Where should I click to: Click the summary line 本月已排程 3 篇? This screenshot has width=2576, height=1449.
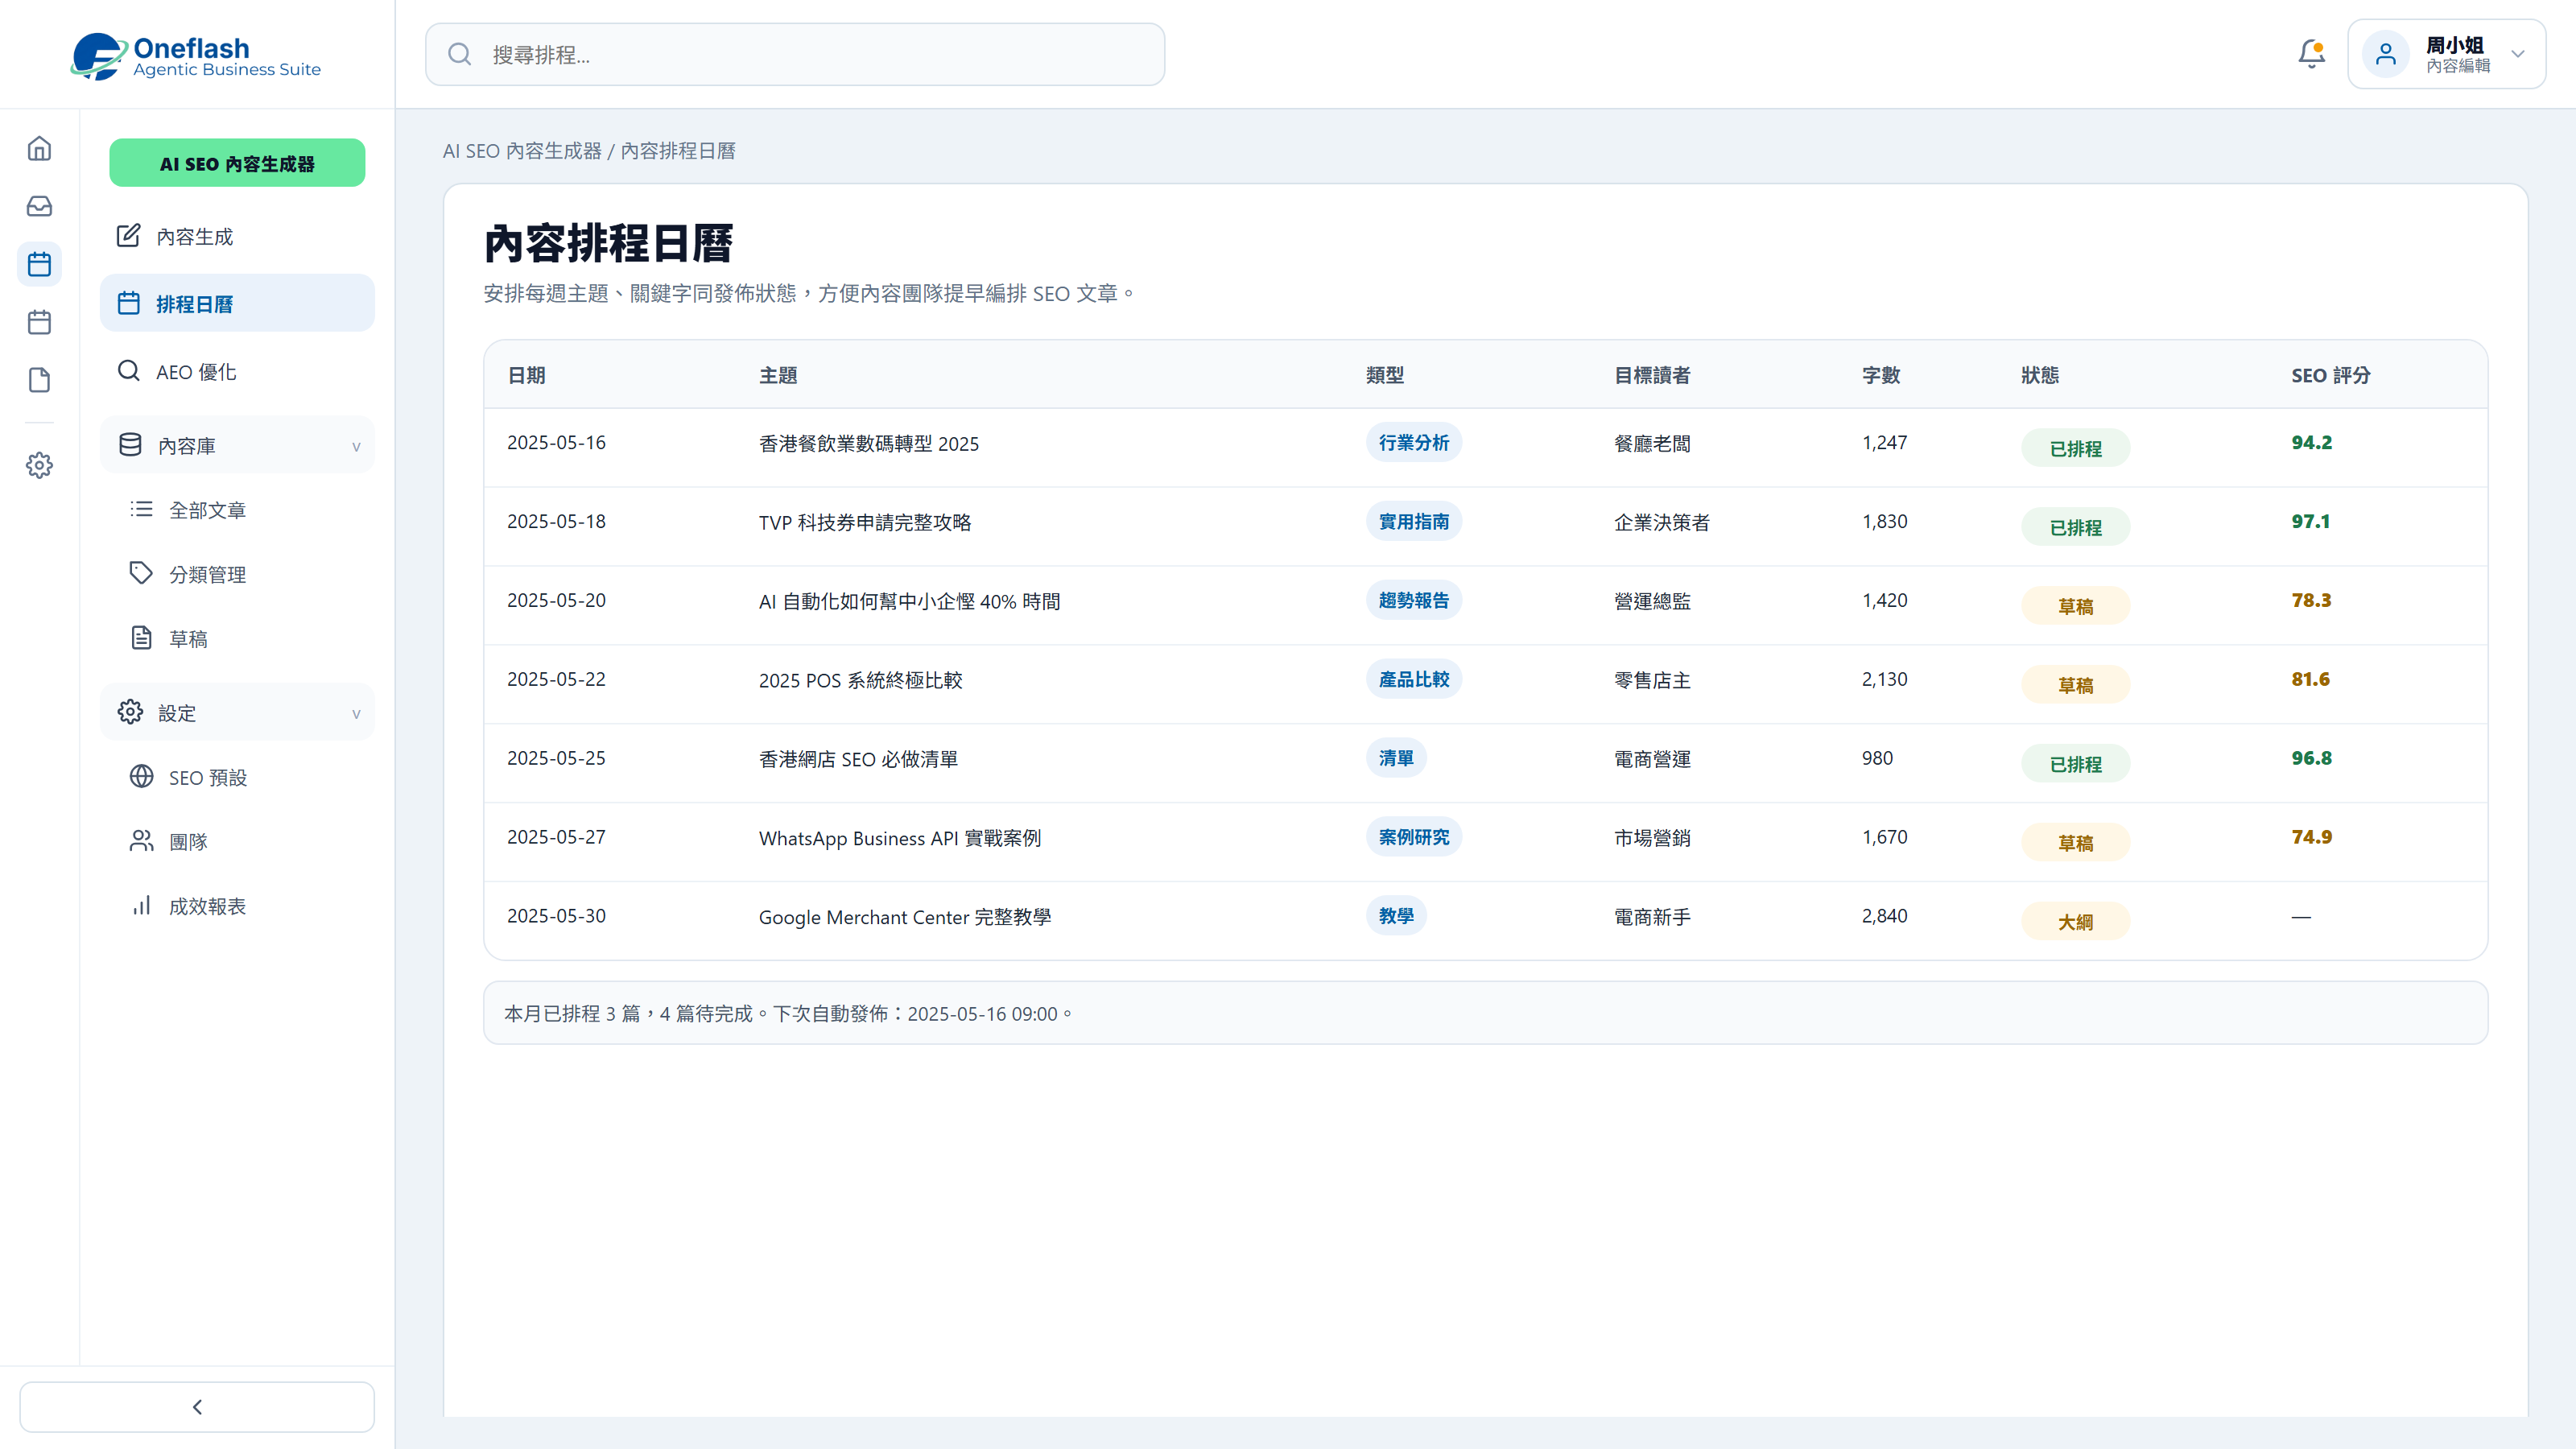click(789, 1013)
